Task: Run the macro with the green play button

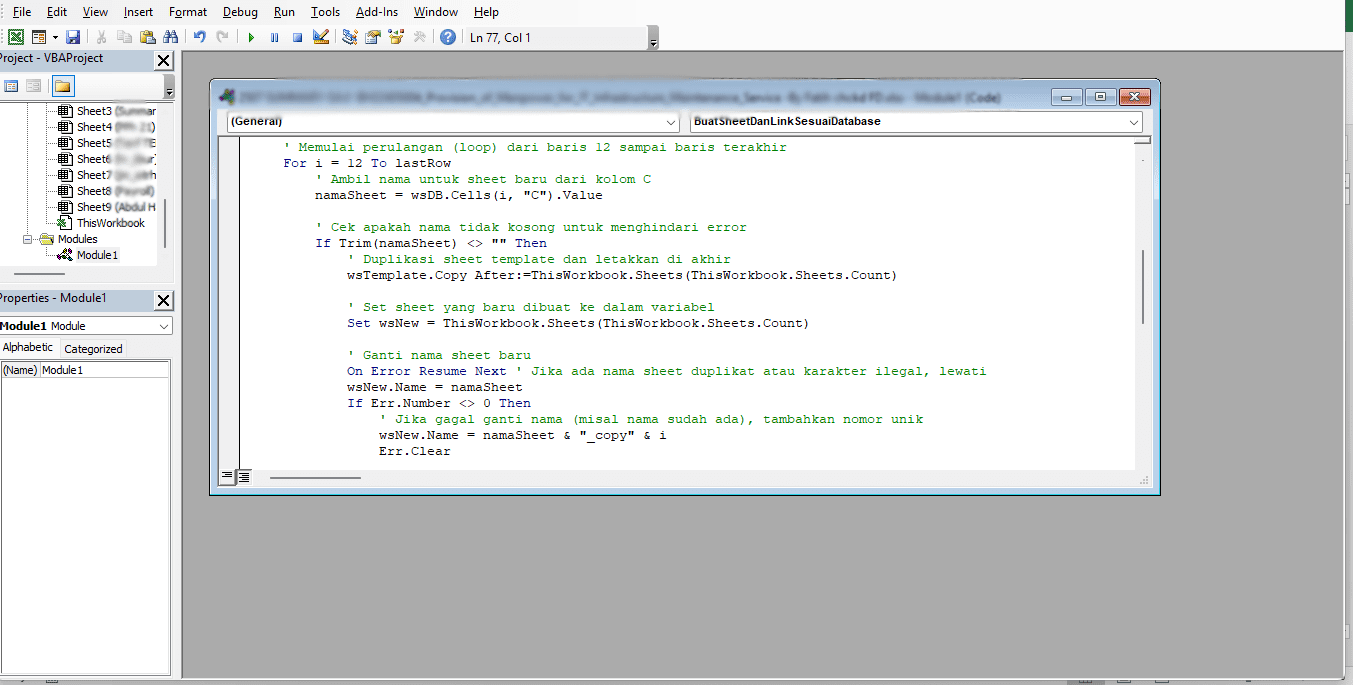Action: click(x=252, y=37)
